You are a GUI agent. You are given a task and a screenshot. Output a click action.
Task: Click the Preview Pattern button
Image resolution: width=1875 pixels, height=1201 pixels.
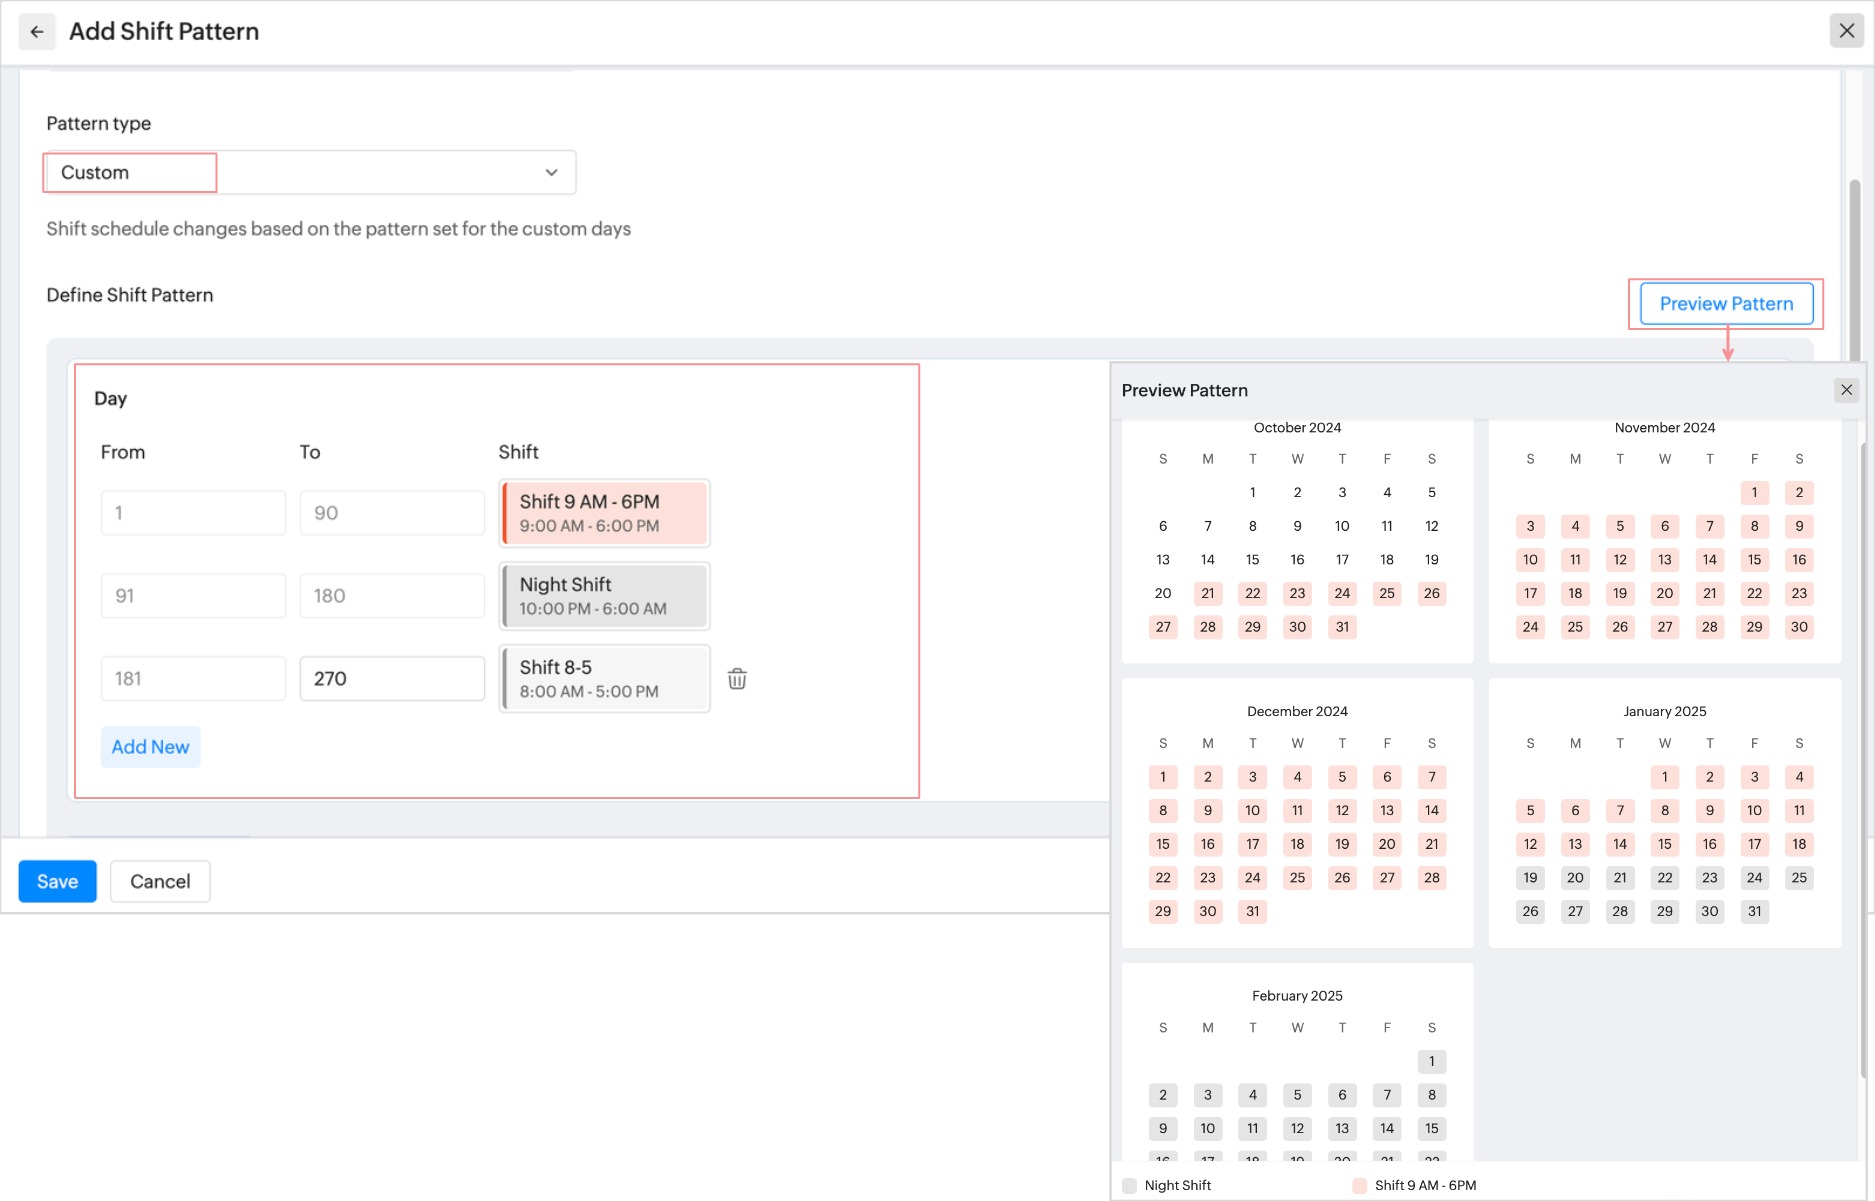pos(1726,304)
